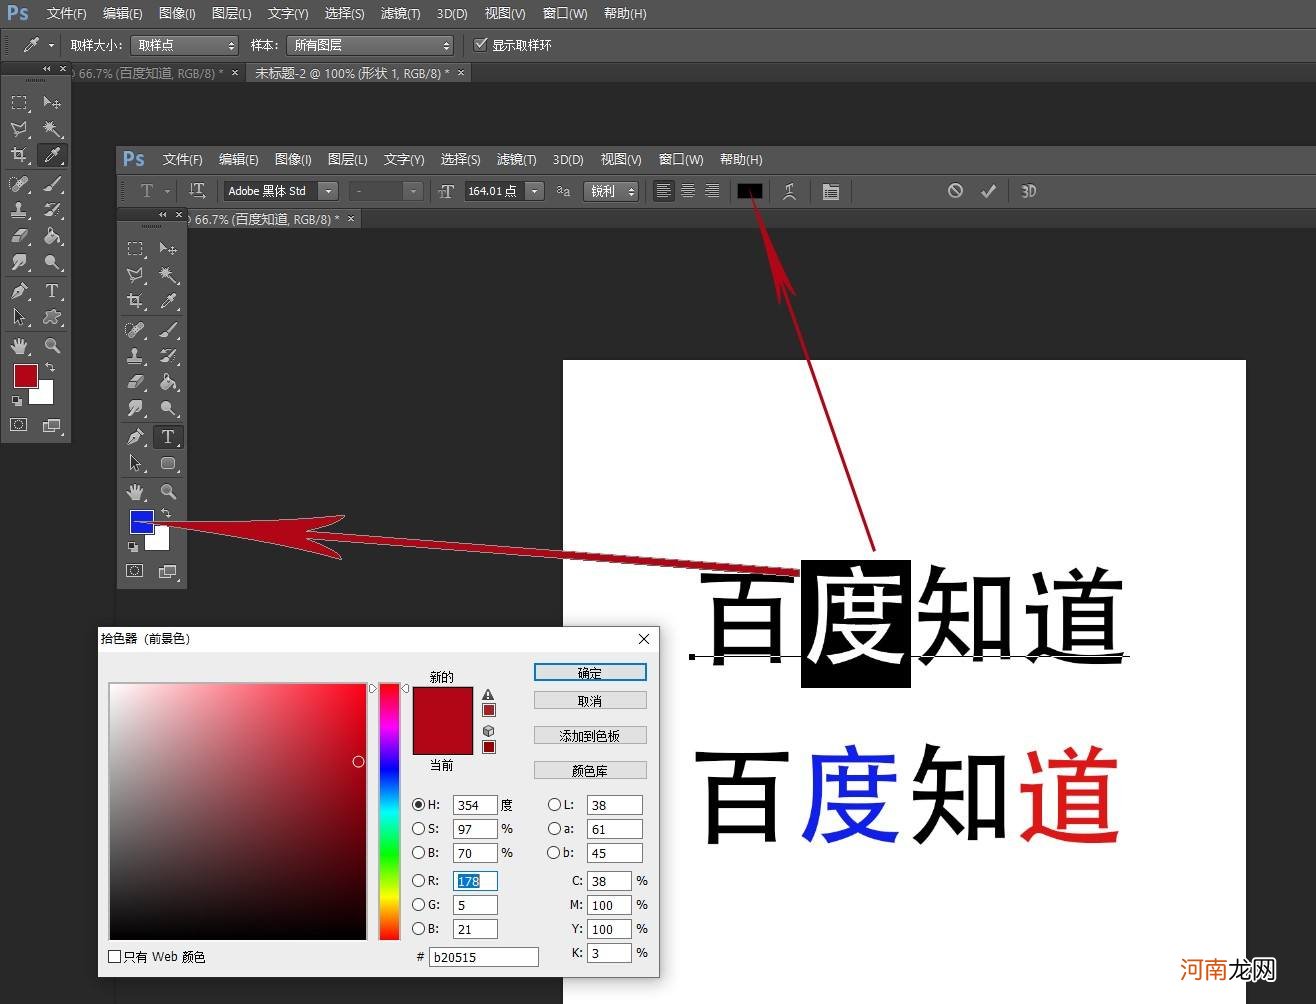The width and height of the screenshot is (1316, 1004).
Task: Open 取样大小 dropdown showing 取样点
Action: point(185,45)
